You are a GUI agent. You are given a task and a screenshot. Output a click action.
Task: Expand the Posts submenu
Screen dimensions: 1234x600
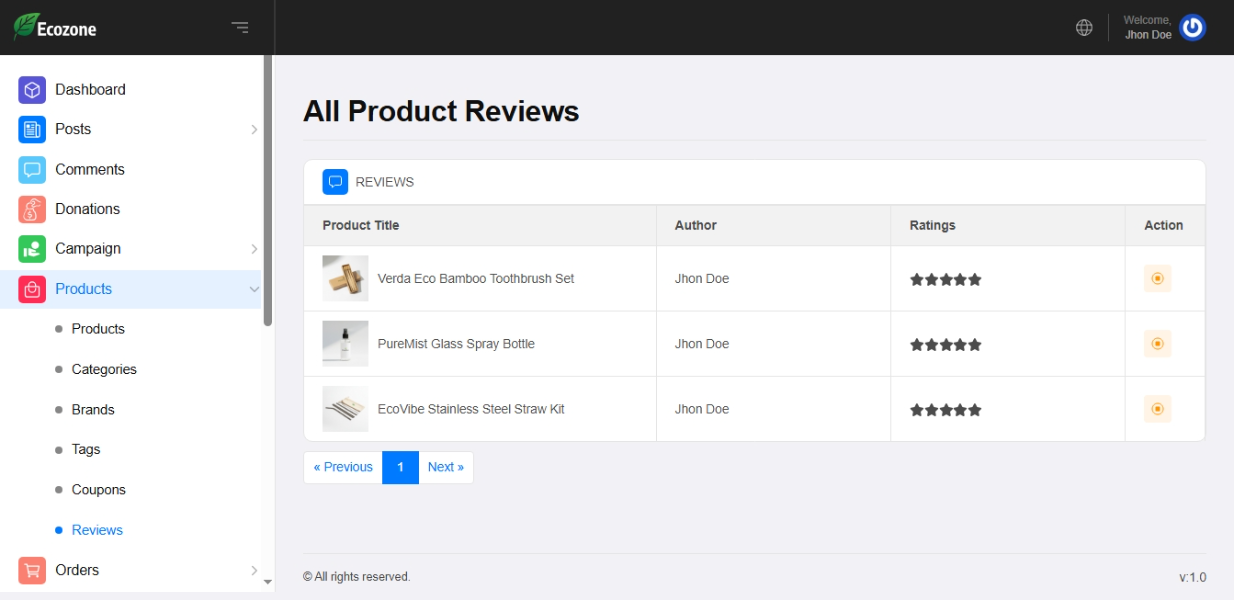254,130
